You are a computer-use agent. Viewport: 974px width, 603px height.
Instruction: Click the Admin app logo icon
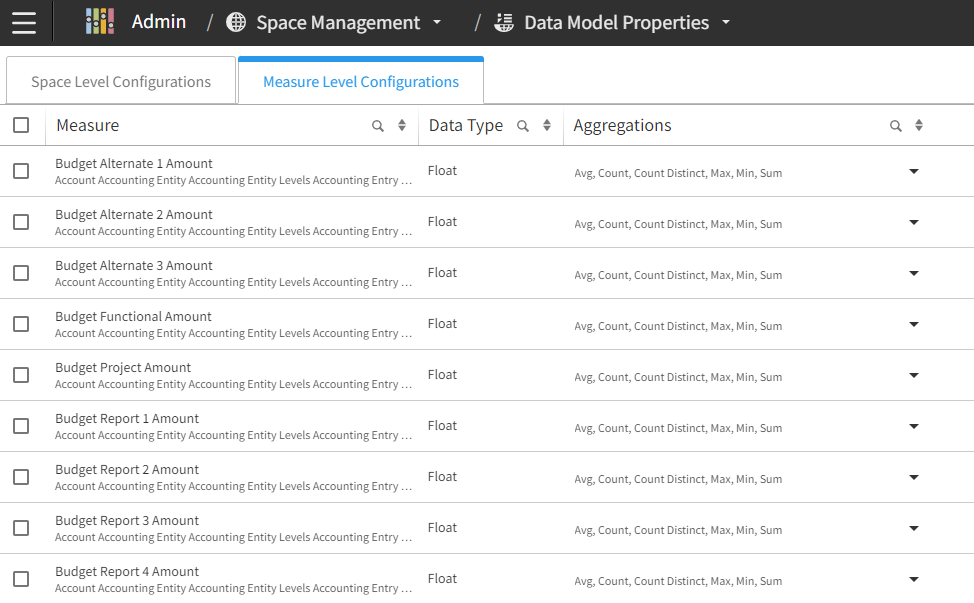click(x=99, y=22)
